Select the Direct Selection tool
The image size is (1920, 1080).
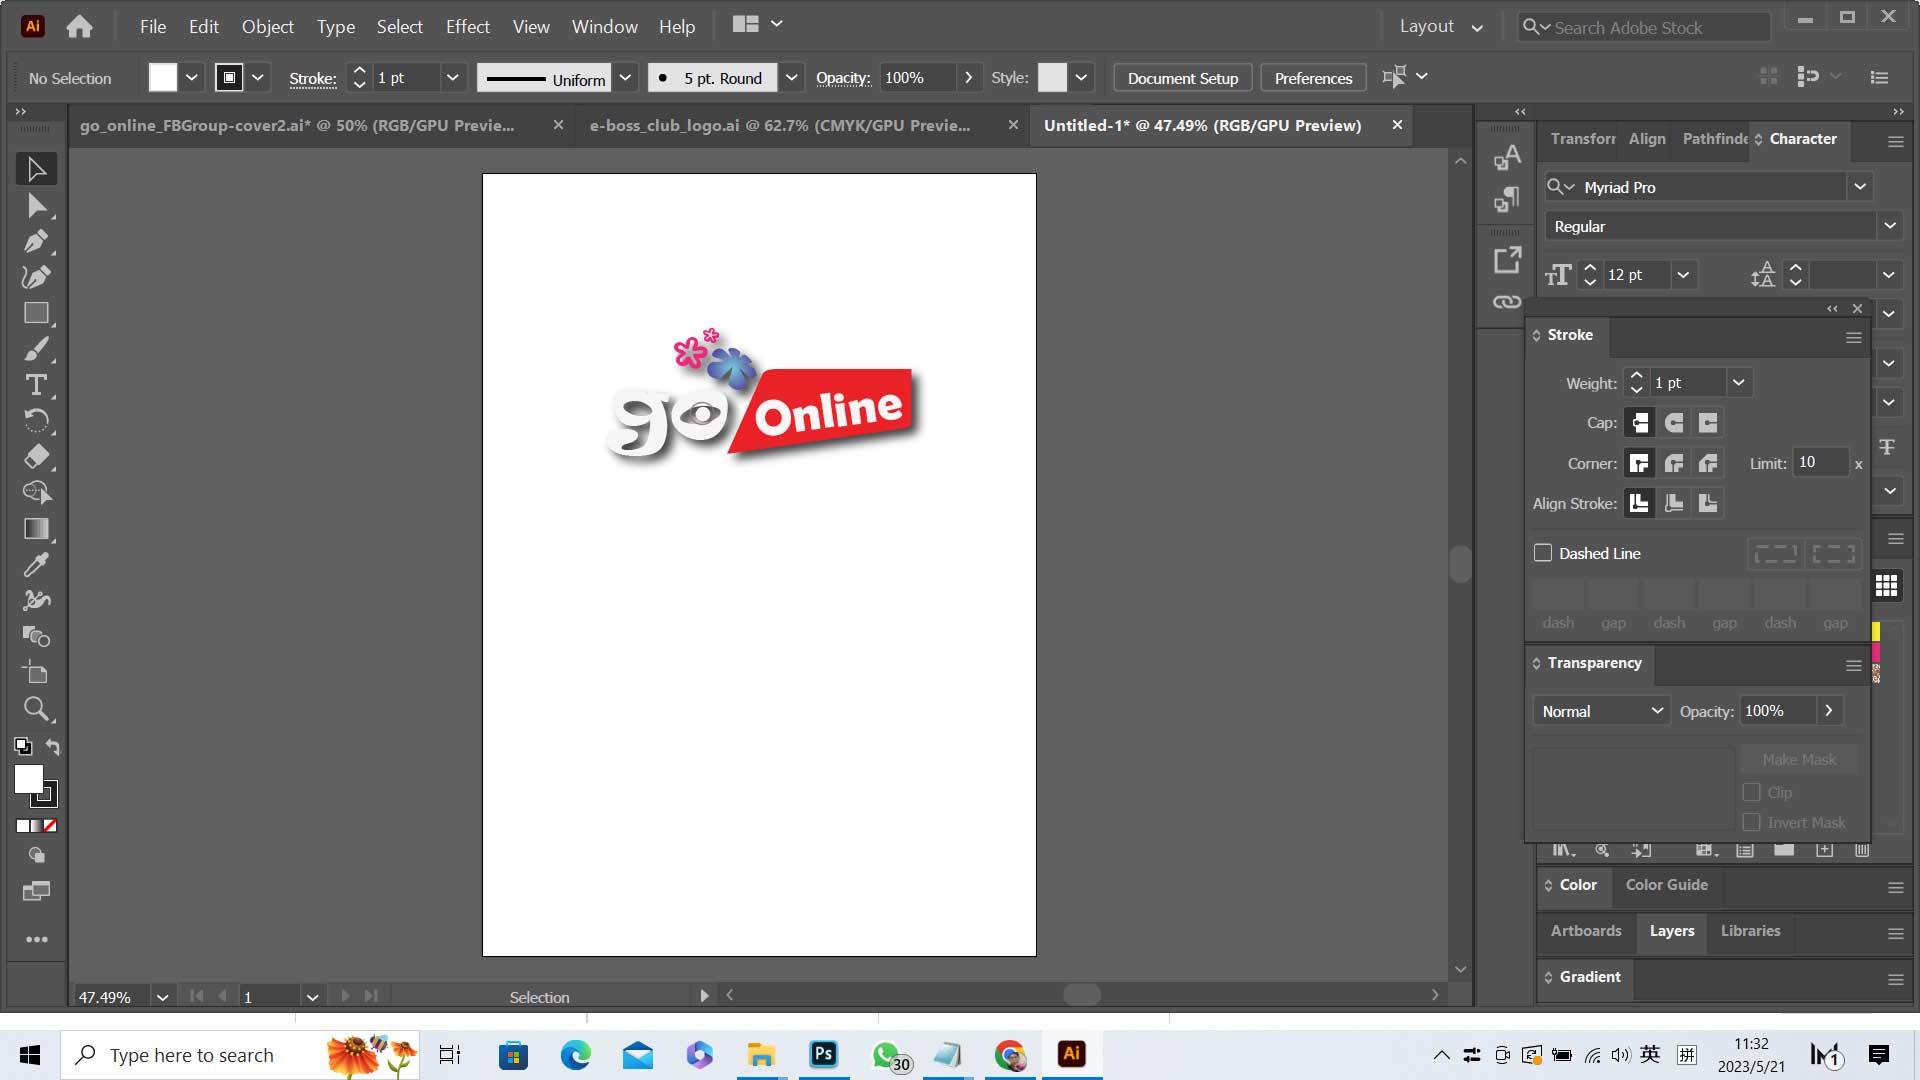pyautogui.click(x=36, y=206)
